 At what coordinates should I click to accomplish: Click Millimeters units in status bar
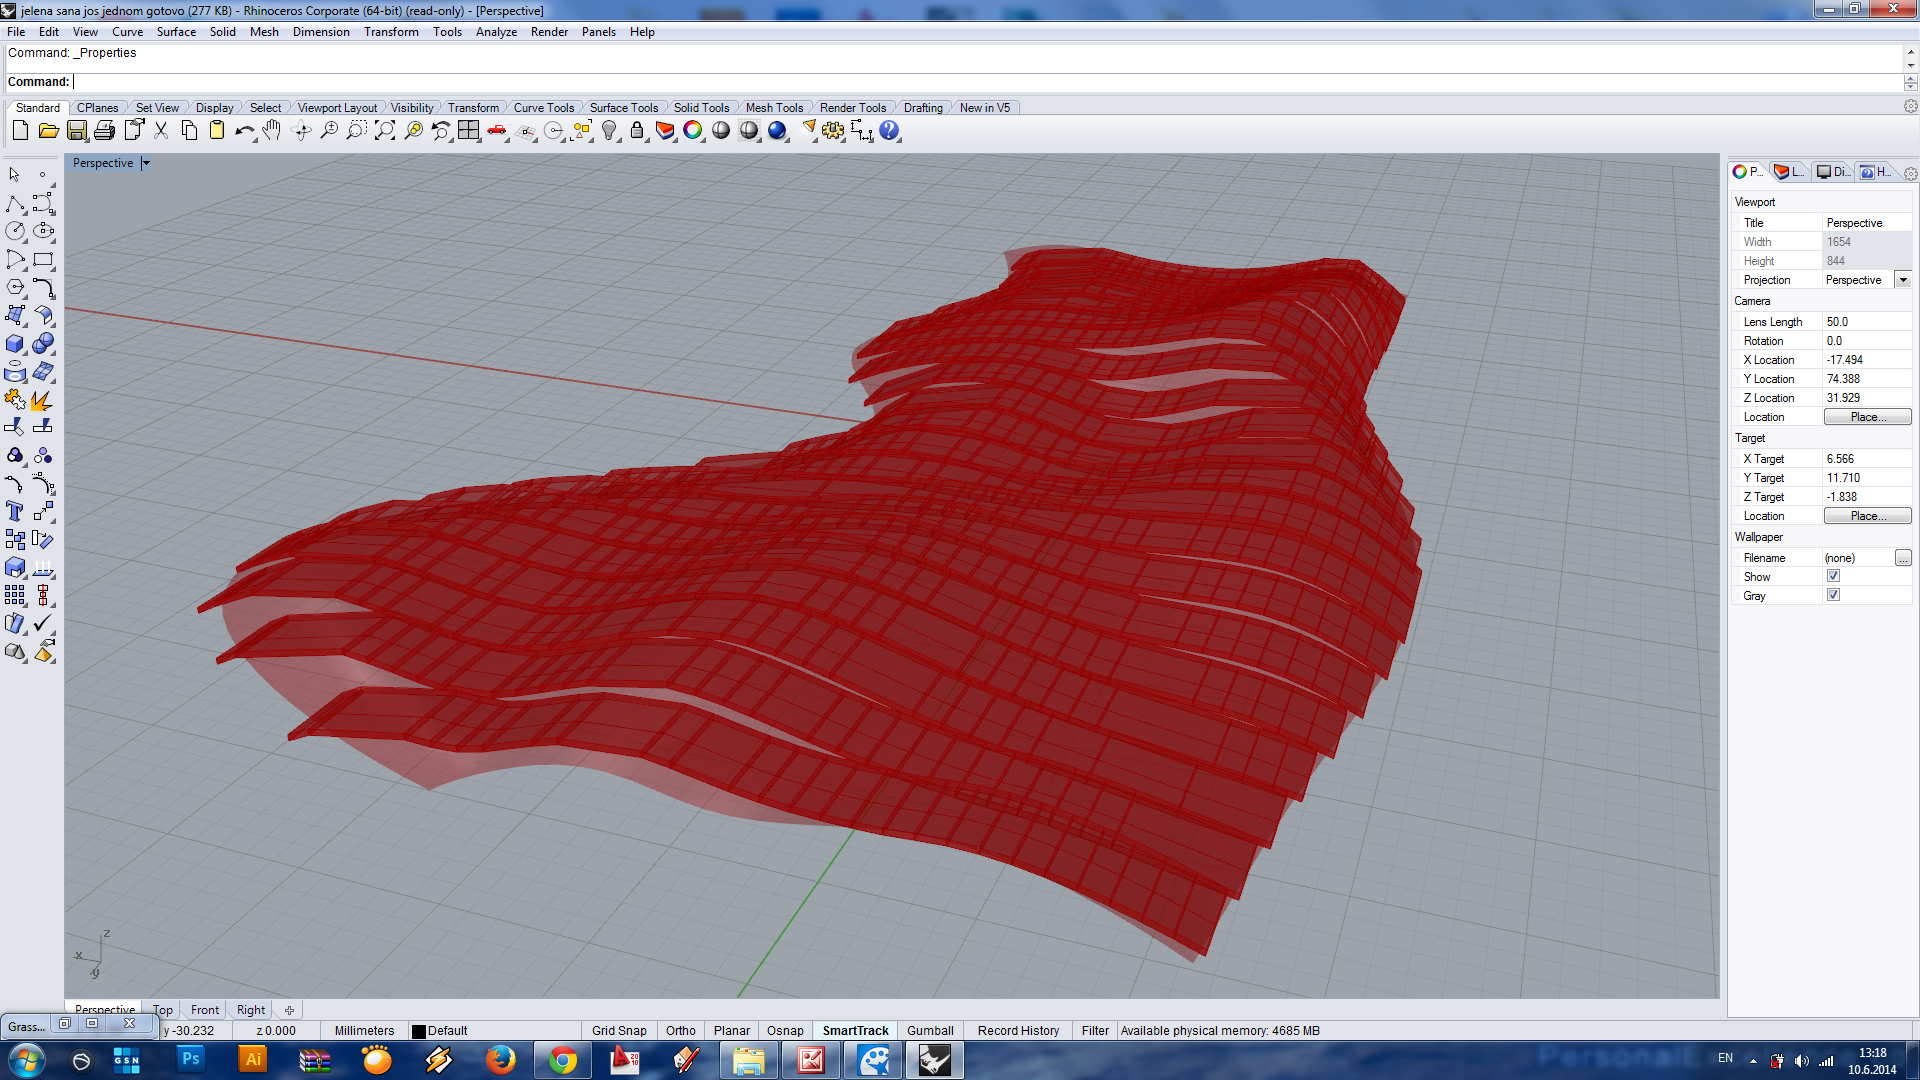point(364,1031)
